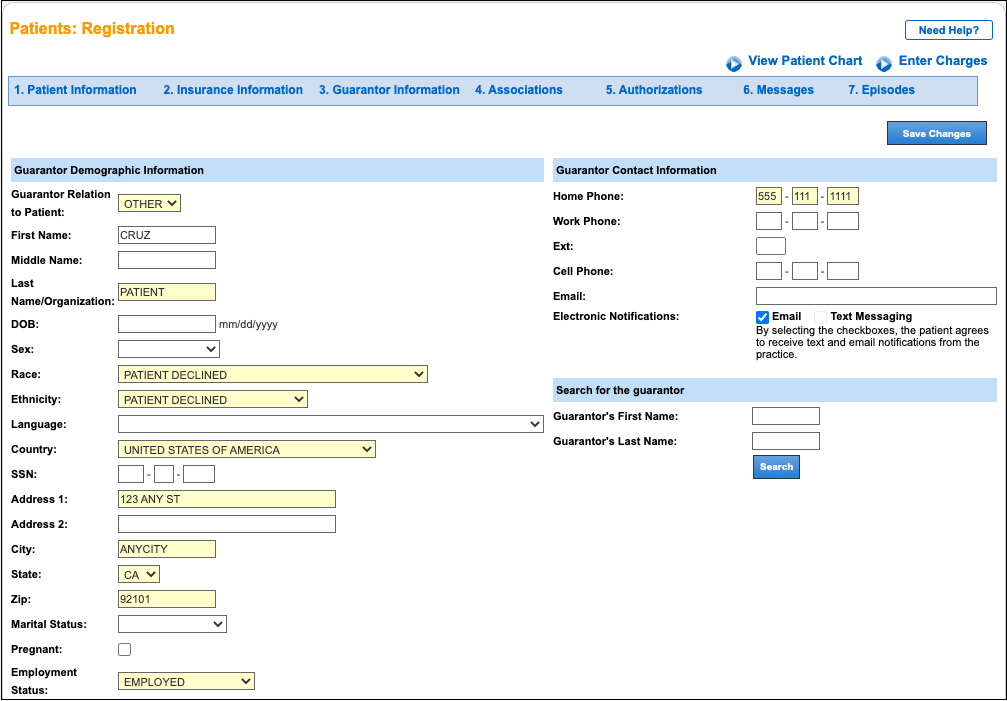Switch to the Insurance Information tab
1007x701 pixels.
[x=232, y=90]
